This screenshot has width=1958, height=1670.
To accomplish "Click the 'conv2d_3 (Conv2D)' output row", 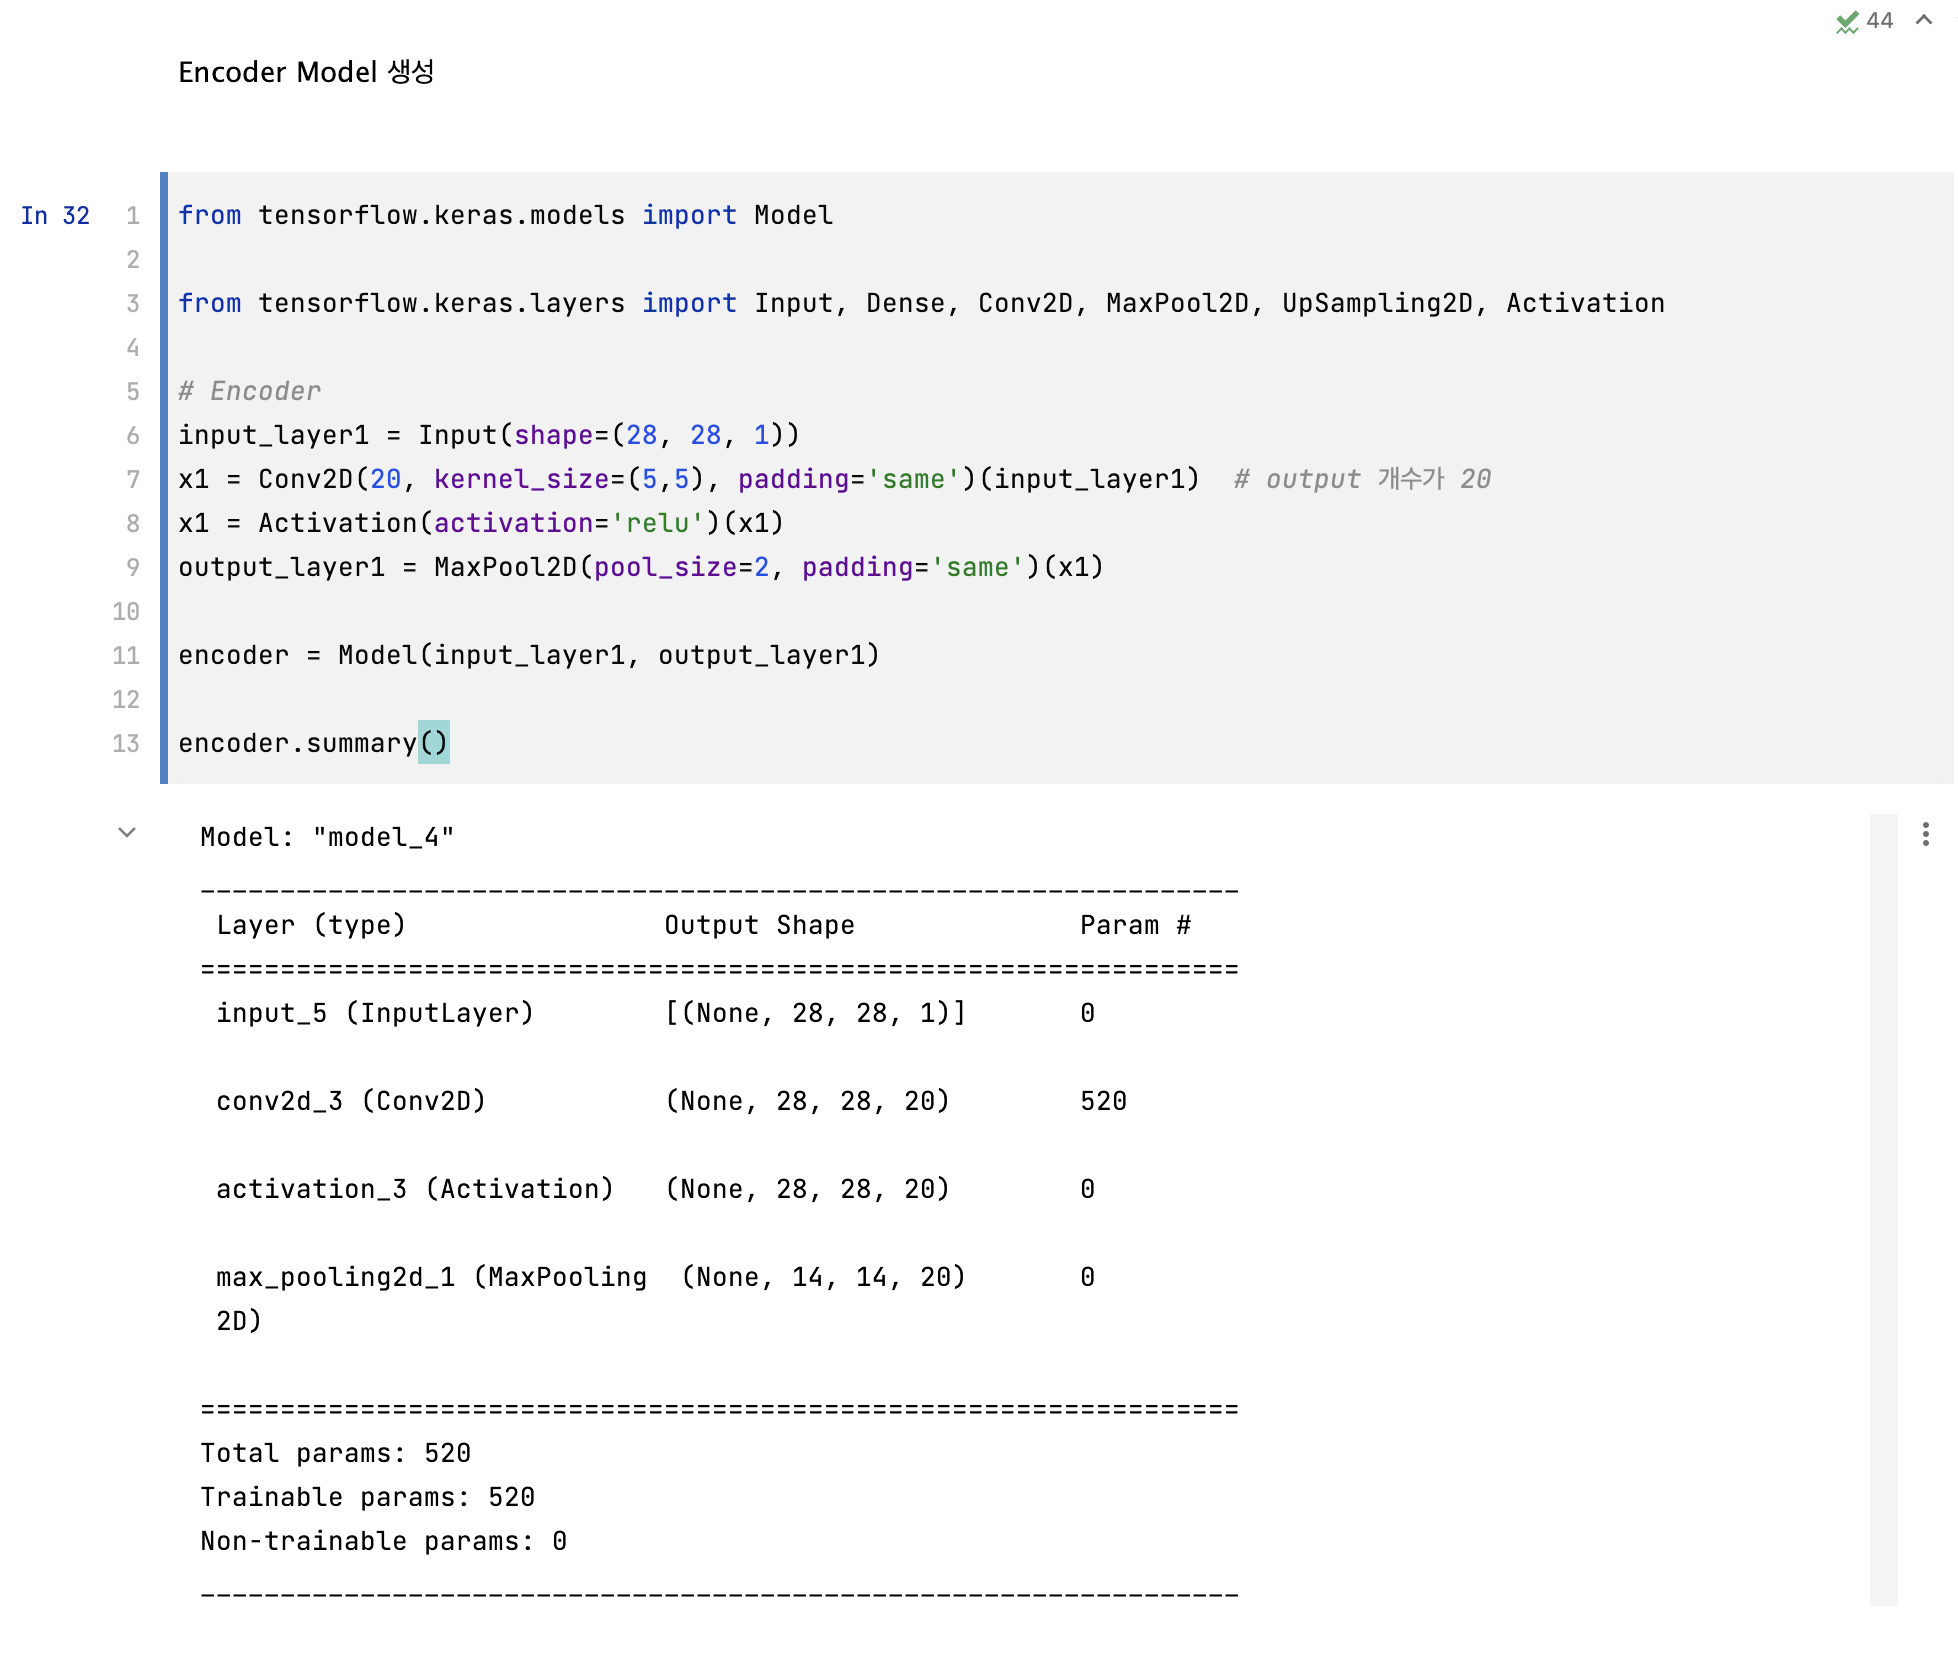I will pos(351,1101).
